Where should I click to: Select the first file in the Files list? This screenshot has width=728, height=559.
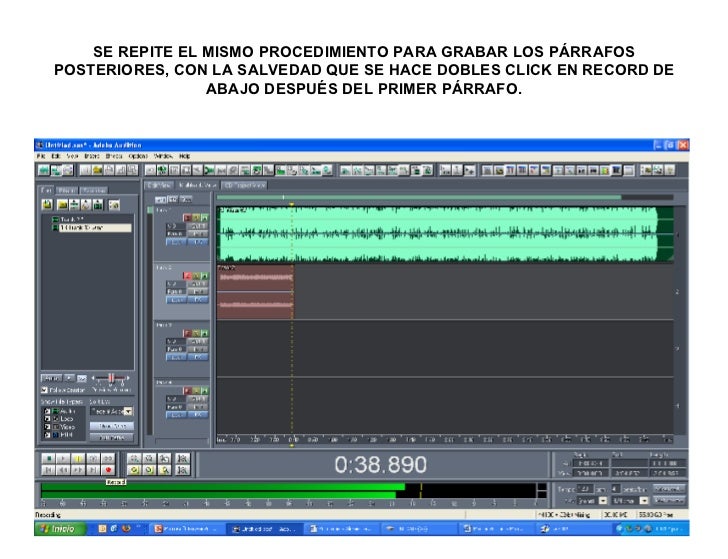pyautogui.click(x=70, y=219)
